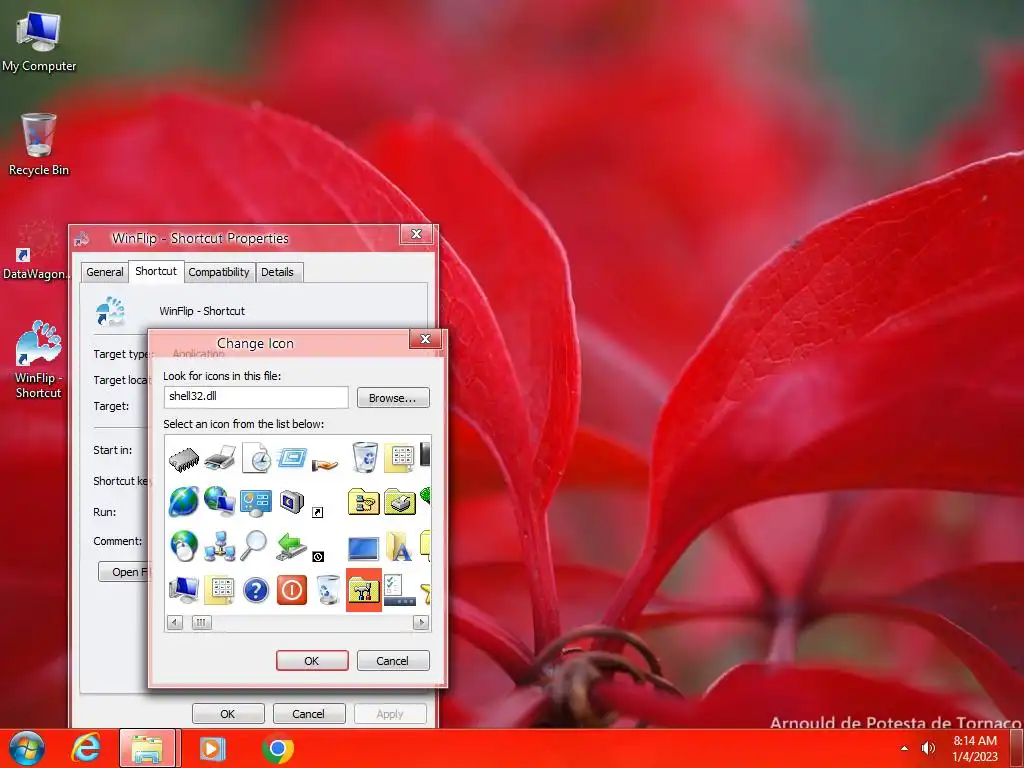Select the small shortcut arrow overlay icon
1024x768 pixels.
(x=318, y=513)
